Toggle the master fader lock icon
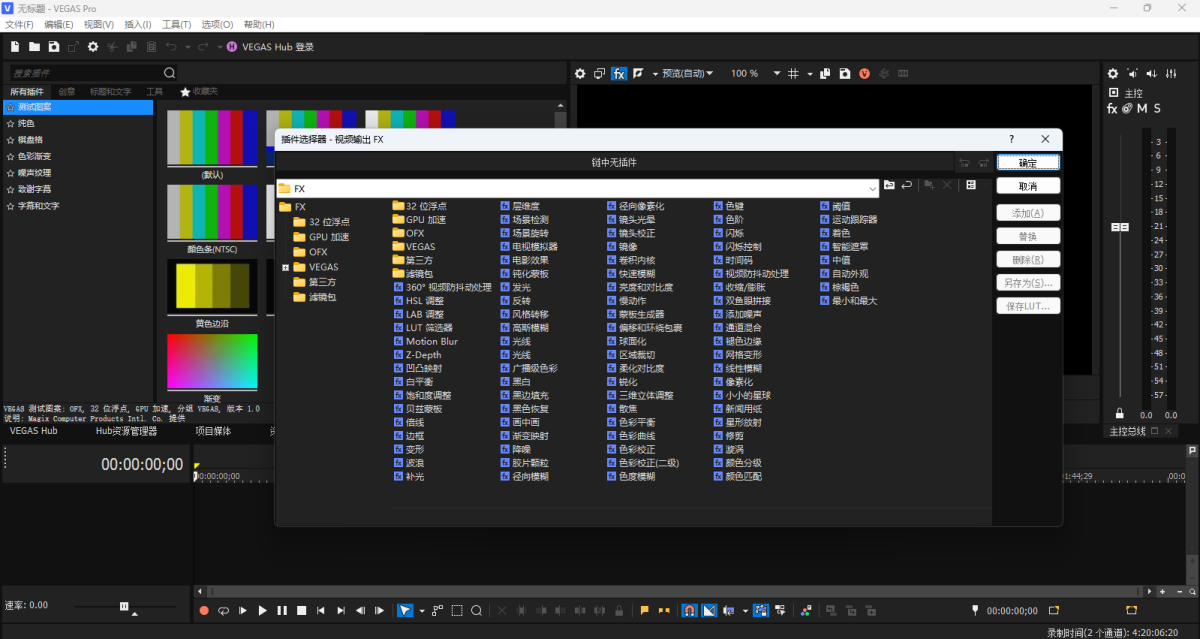The height and width of the screenshot is (639, 1200). [1119, 413]
